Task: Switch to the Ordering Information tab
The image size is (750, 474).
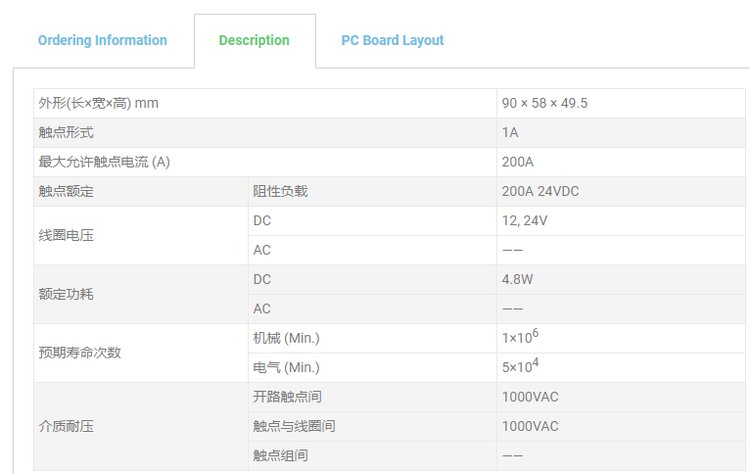Action: tap(102, 41)
